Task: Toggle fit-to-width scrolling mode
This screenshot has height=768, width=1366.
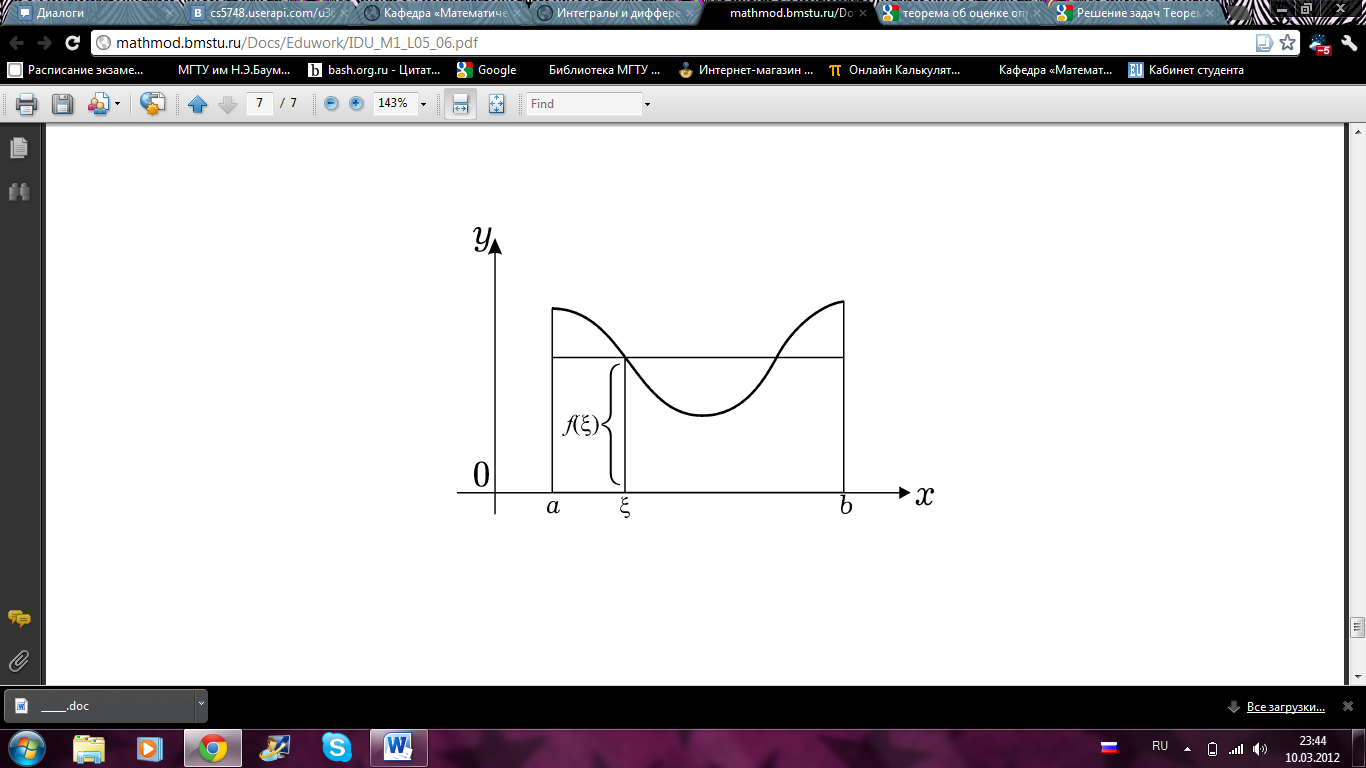Action: click(x=460, y=104)
